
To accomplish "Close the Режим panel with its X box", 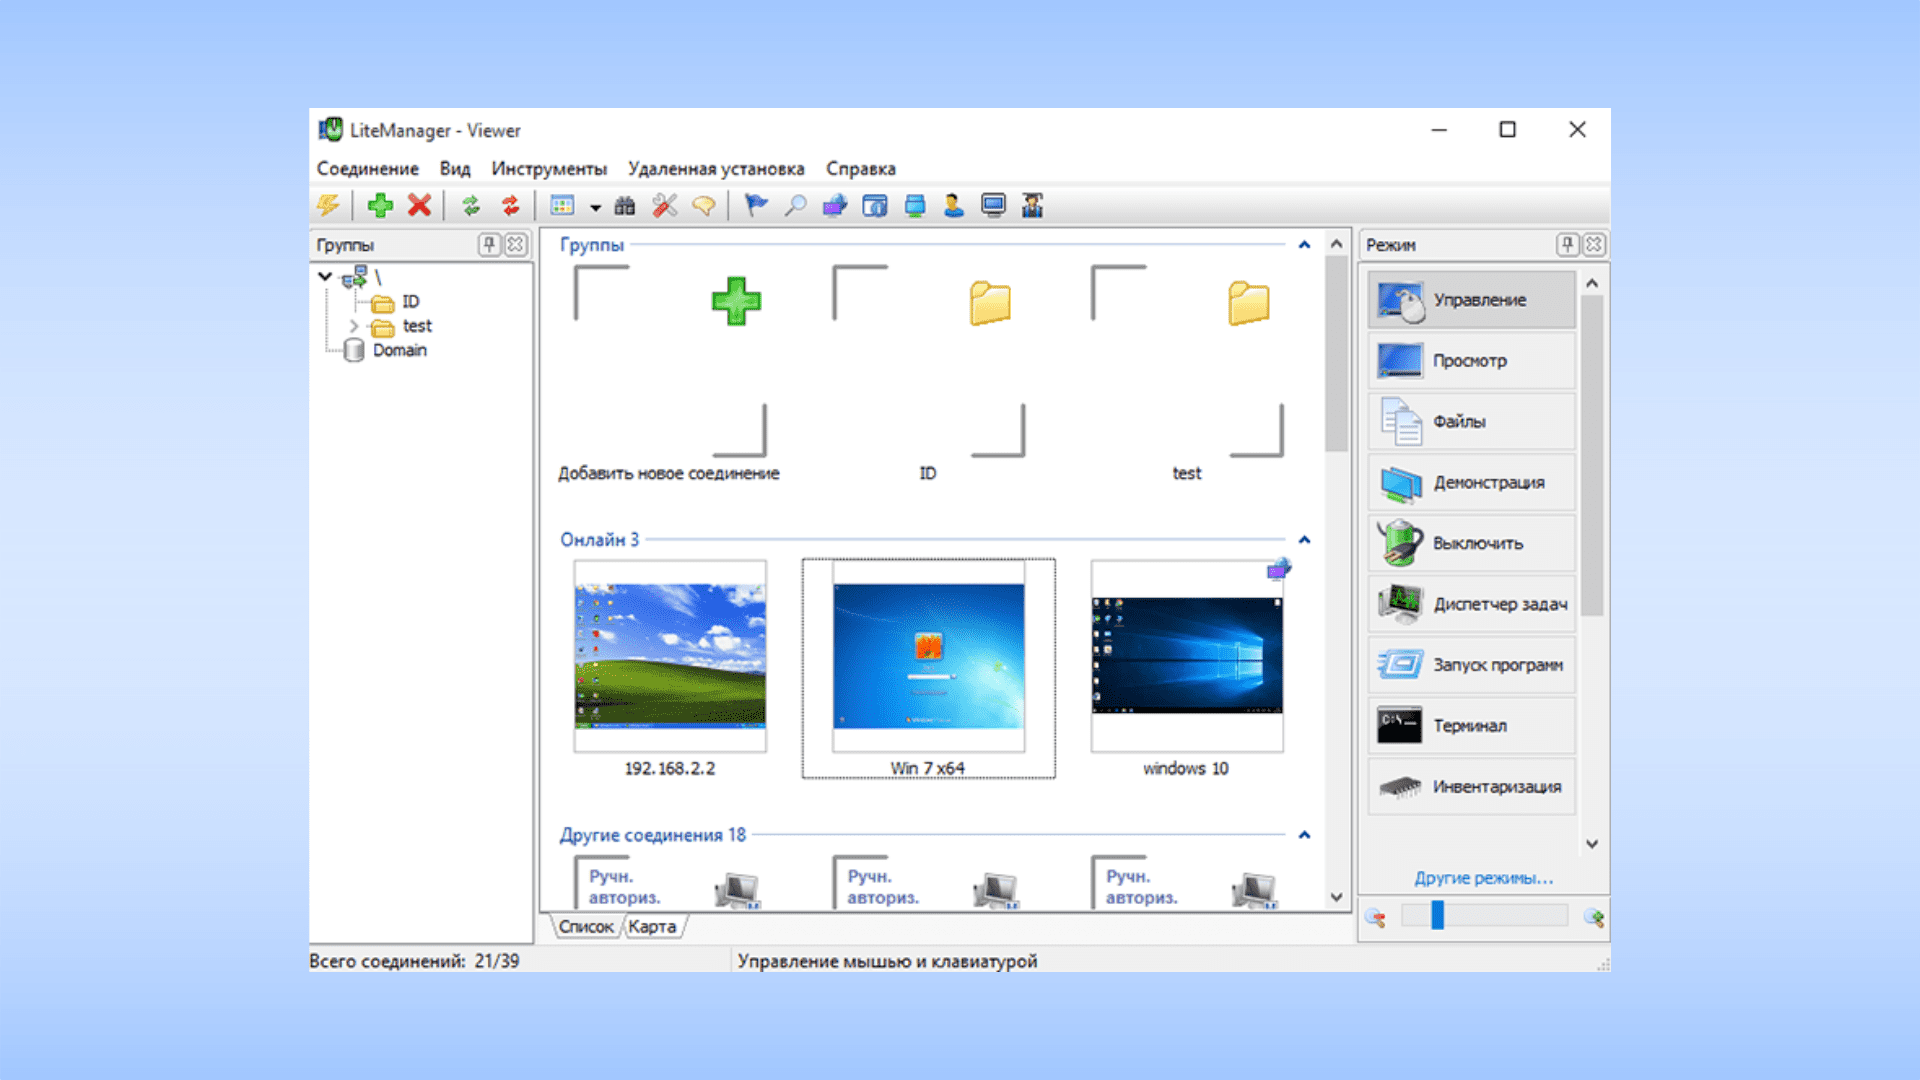I will point(1594,245).
